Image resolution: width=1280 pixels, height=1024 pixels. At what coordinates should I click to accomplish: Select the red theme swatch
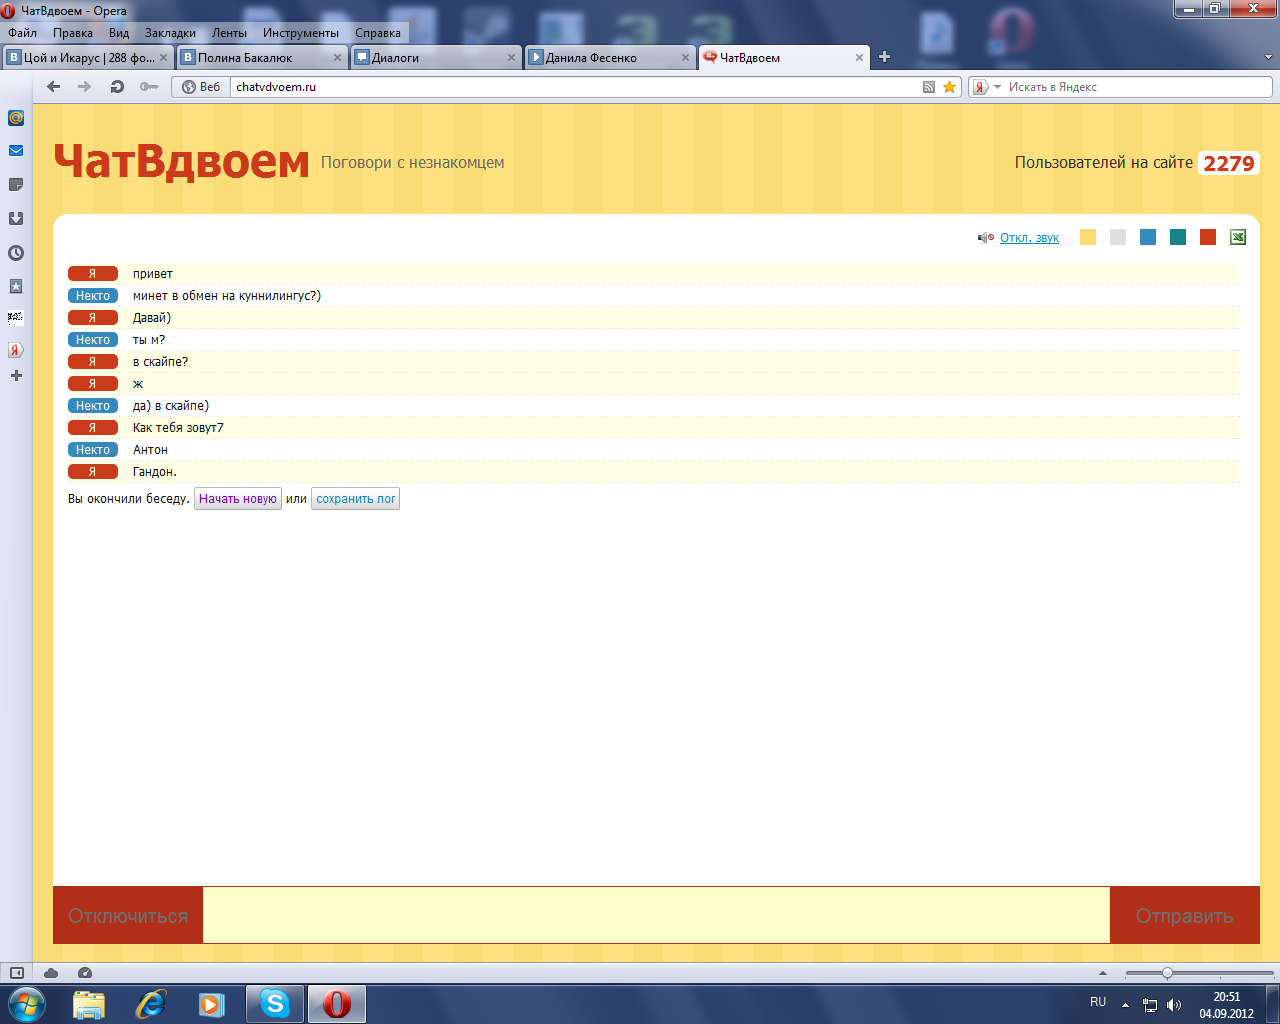coord(1208,237)
